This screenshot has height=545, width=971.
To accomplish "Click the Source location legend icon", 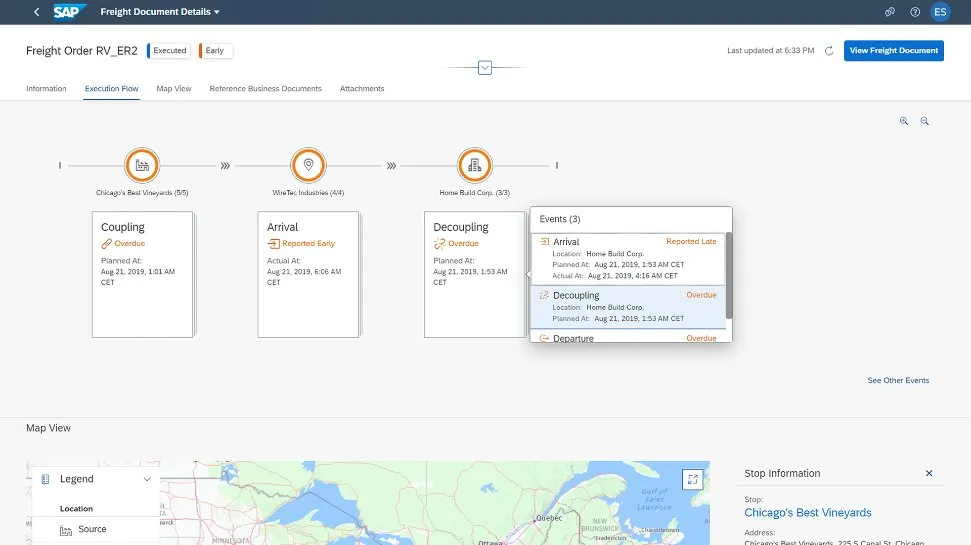I will (x=66, y=530).
